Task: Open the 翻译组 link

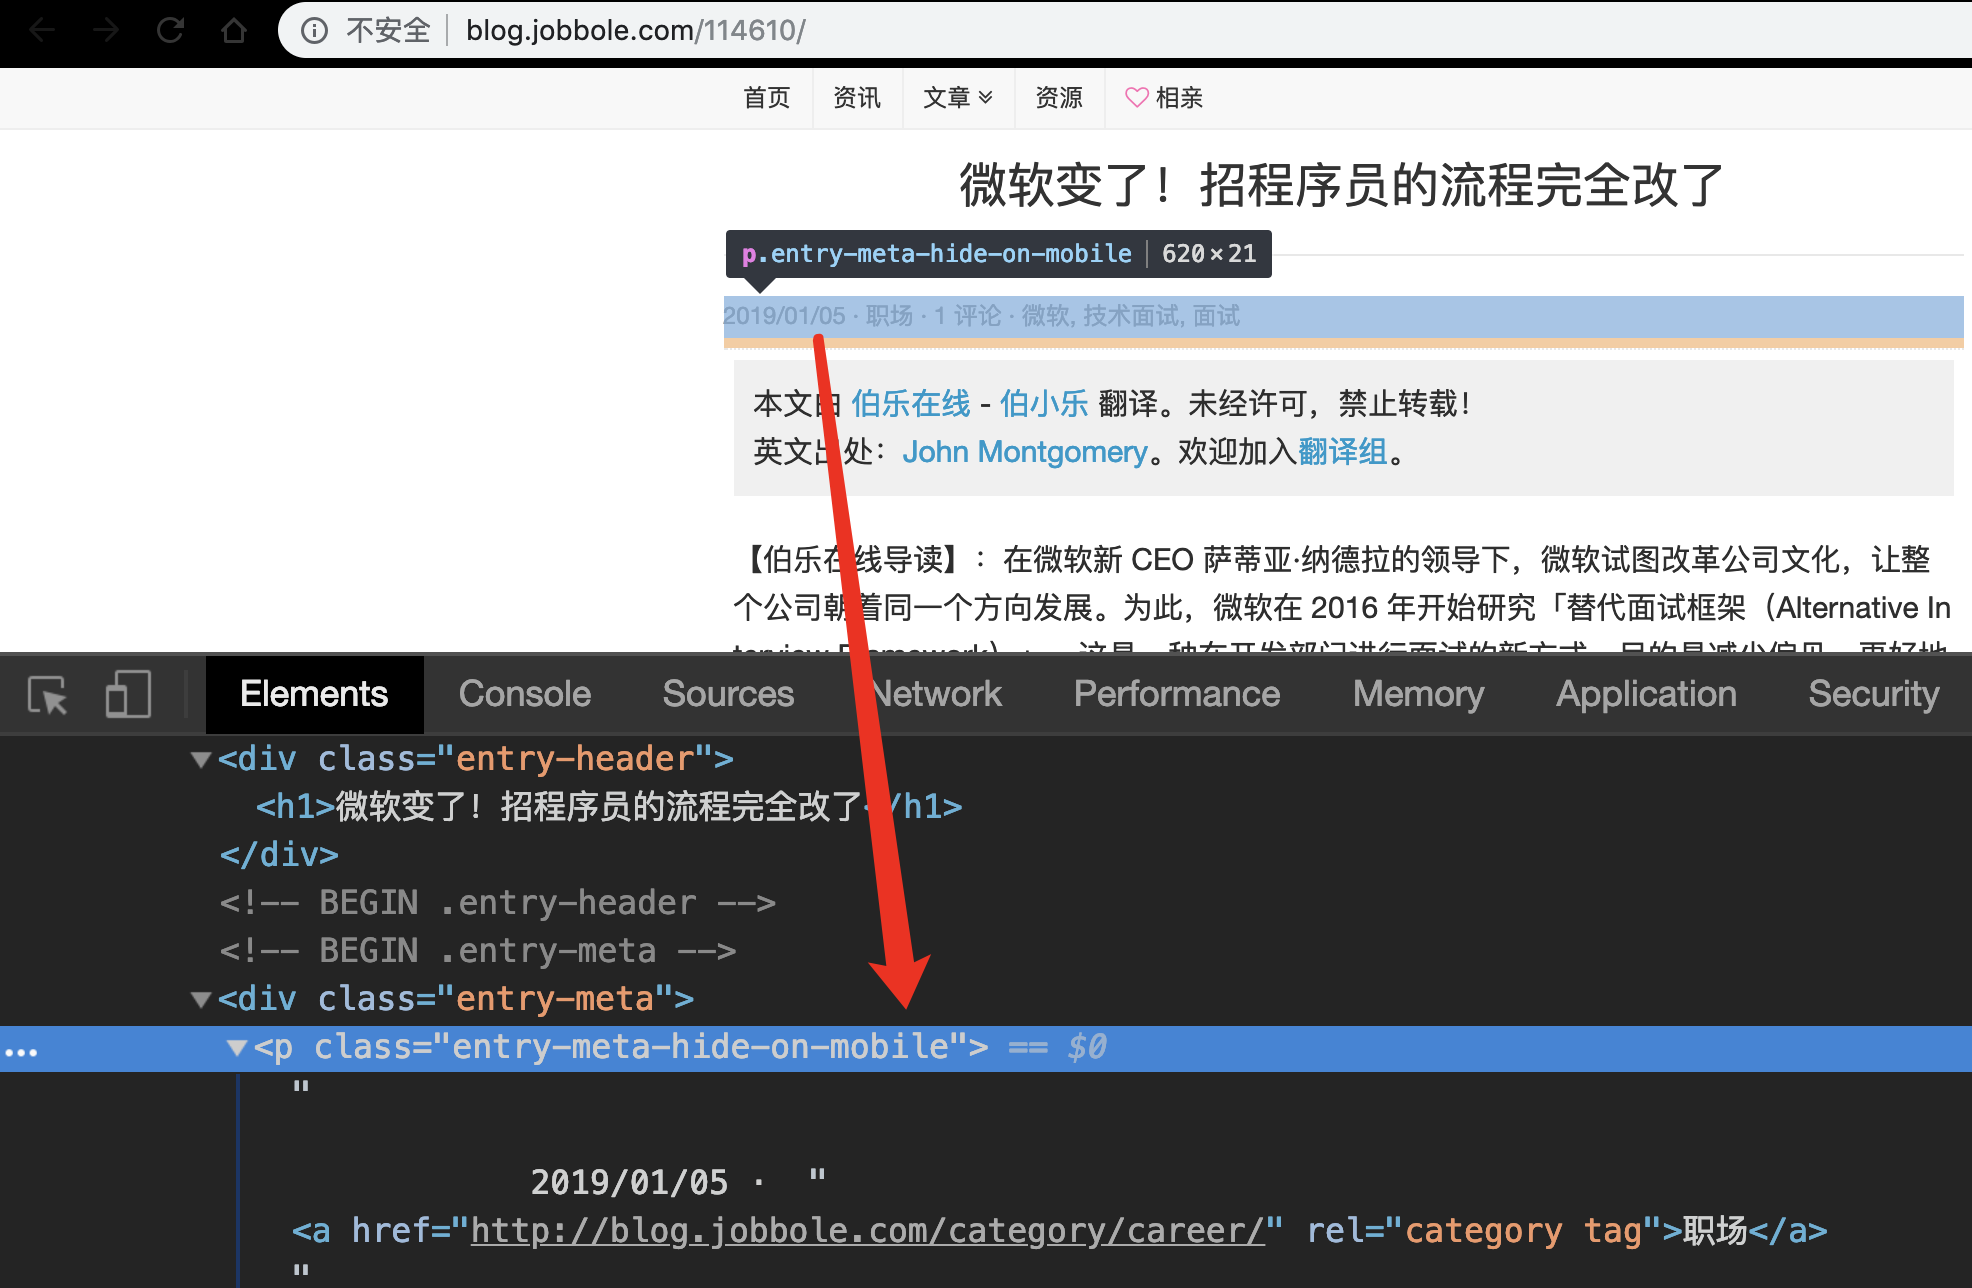Action: 1342,452
